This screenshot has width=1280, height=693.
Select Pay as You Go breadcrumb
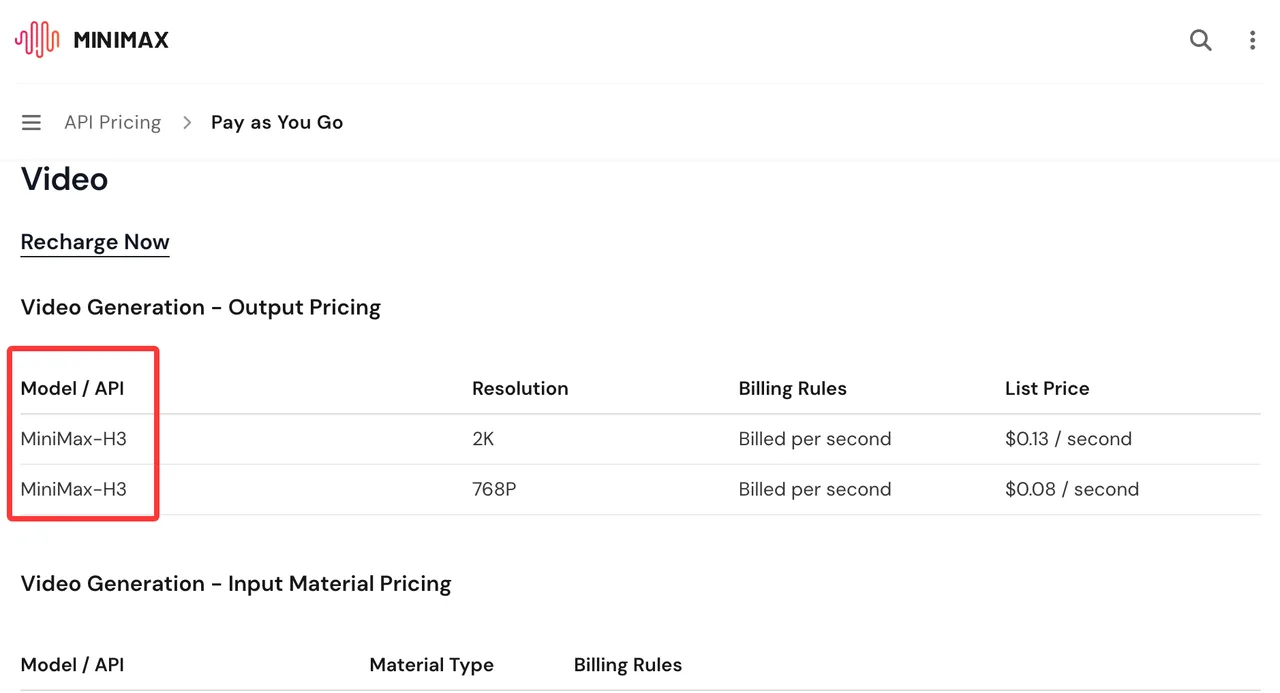[277, 122]
